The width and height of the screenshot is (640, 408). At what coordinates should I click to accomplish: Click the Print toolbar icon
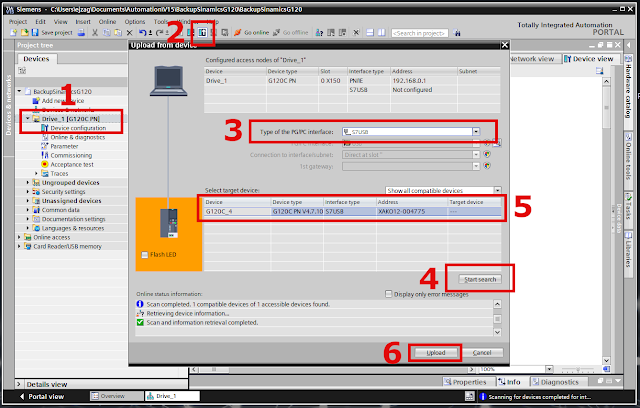pyautogui.click(x=81, y=32)
